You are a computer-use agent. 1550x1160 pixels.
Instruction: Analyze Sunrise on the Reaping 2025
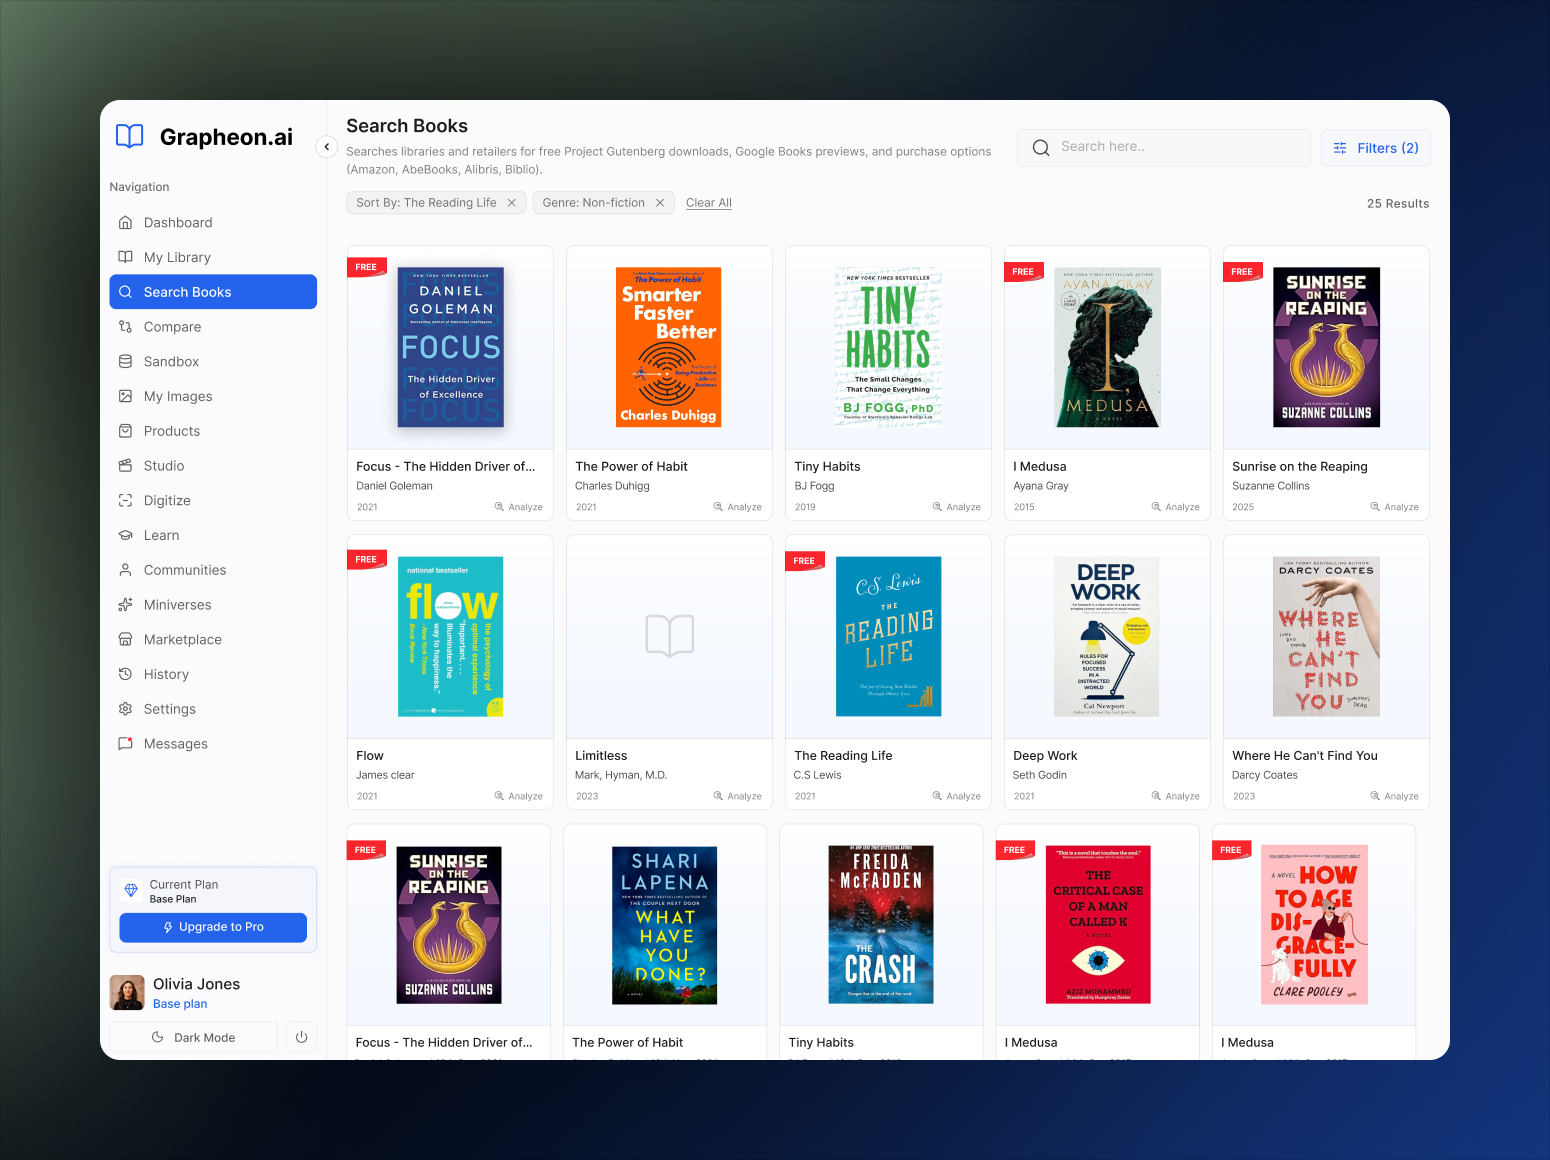(1395, 507)
